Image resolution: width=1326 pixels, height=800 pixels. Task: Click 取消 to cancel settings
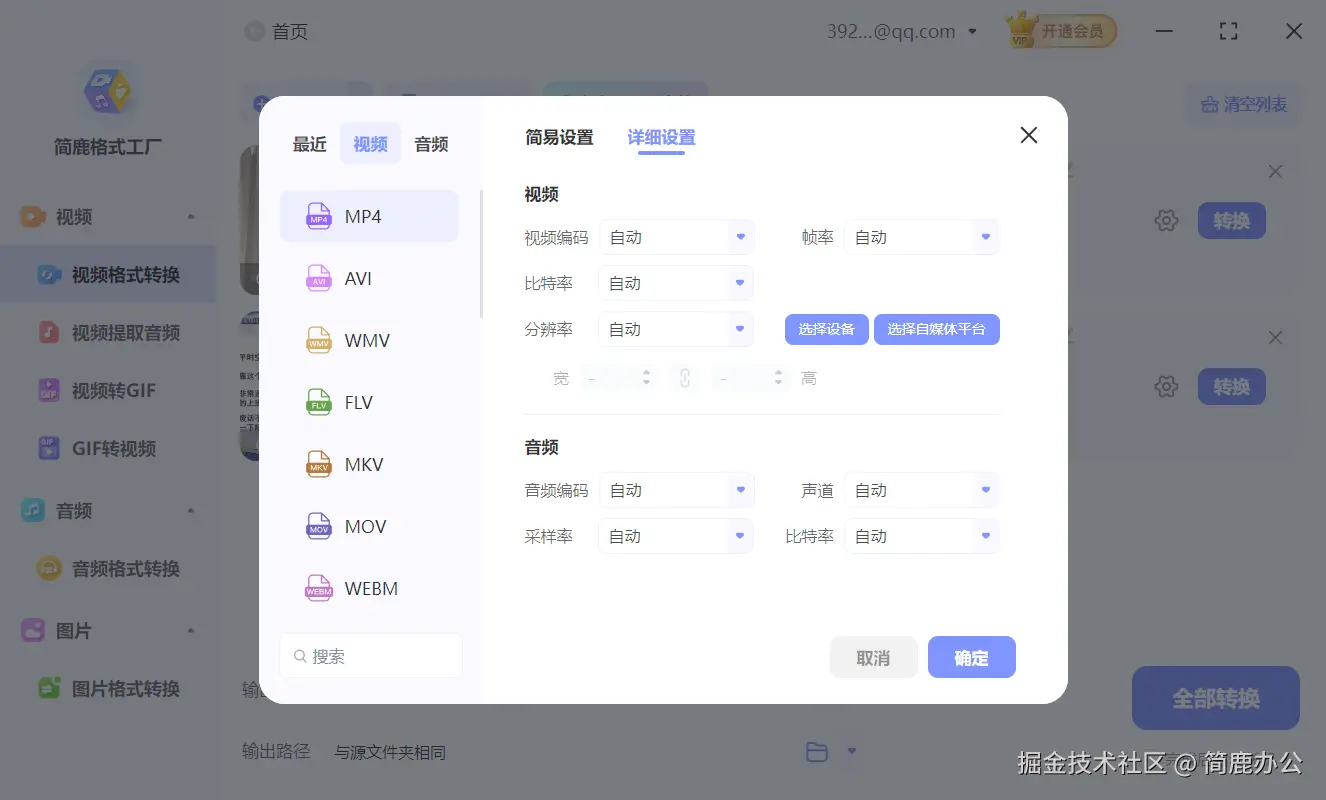(x=873, y=658)
